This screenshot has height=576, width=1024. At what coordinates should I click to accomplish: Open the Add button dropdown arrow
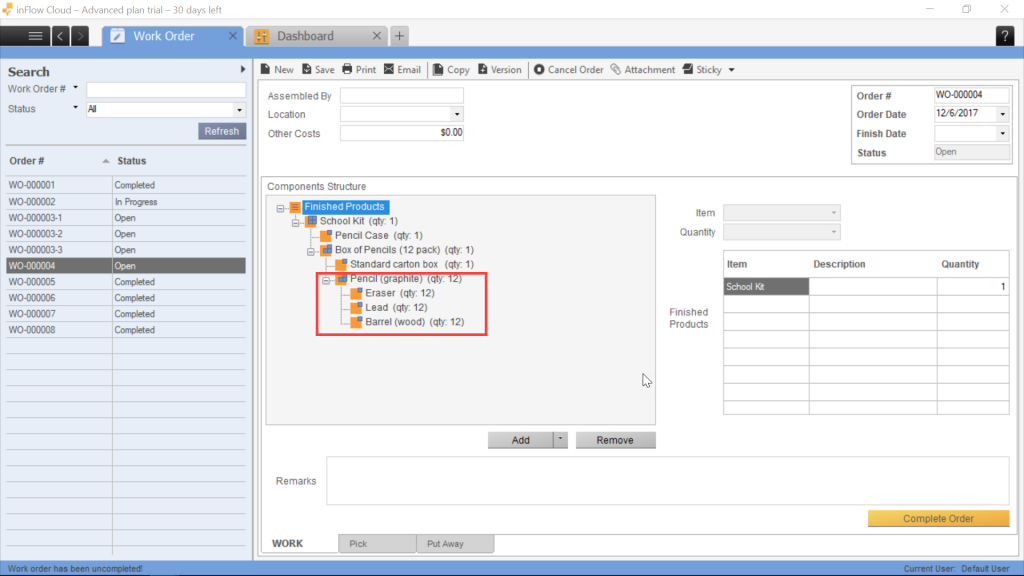click(560, 440)
